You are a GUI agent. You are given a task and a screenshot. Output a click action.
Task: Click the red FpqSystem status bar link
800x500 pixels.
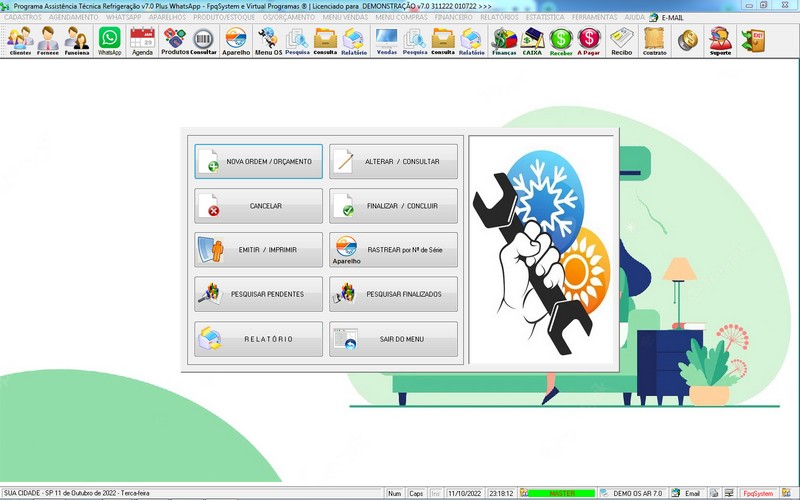click(758, 493)
